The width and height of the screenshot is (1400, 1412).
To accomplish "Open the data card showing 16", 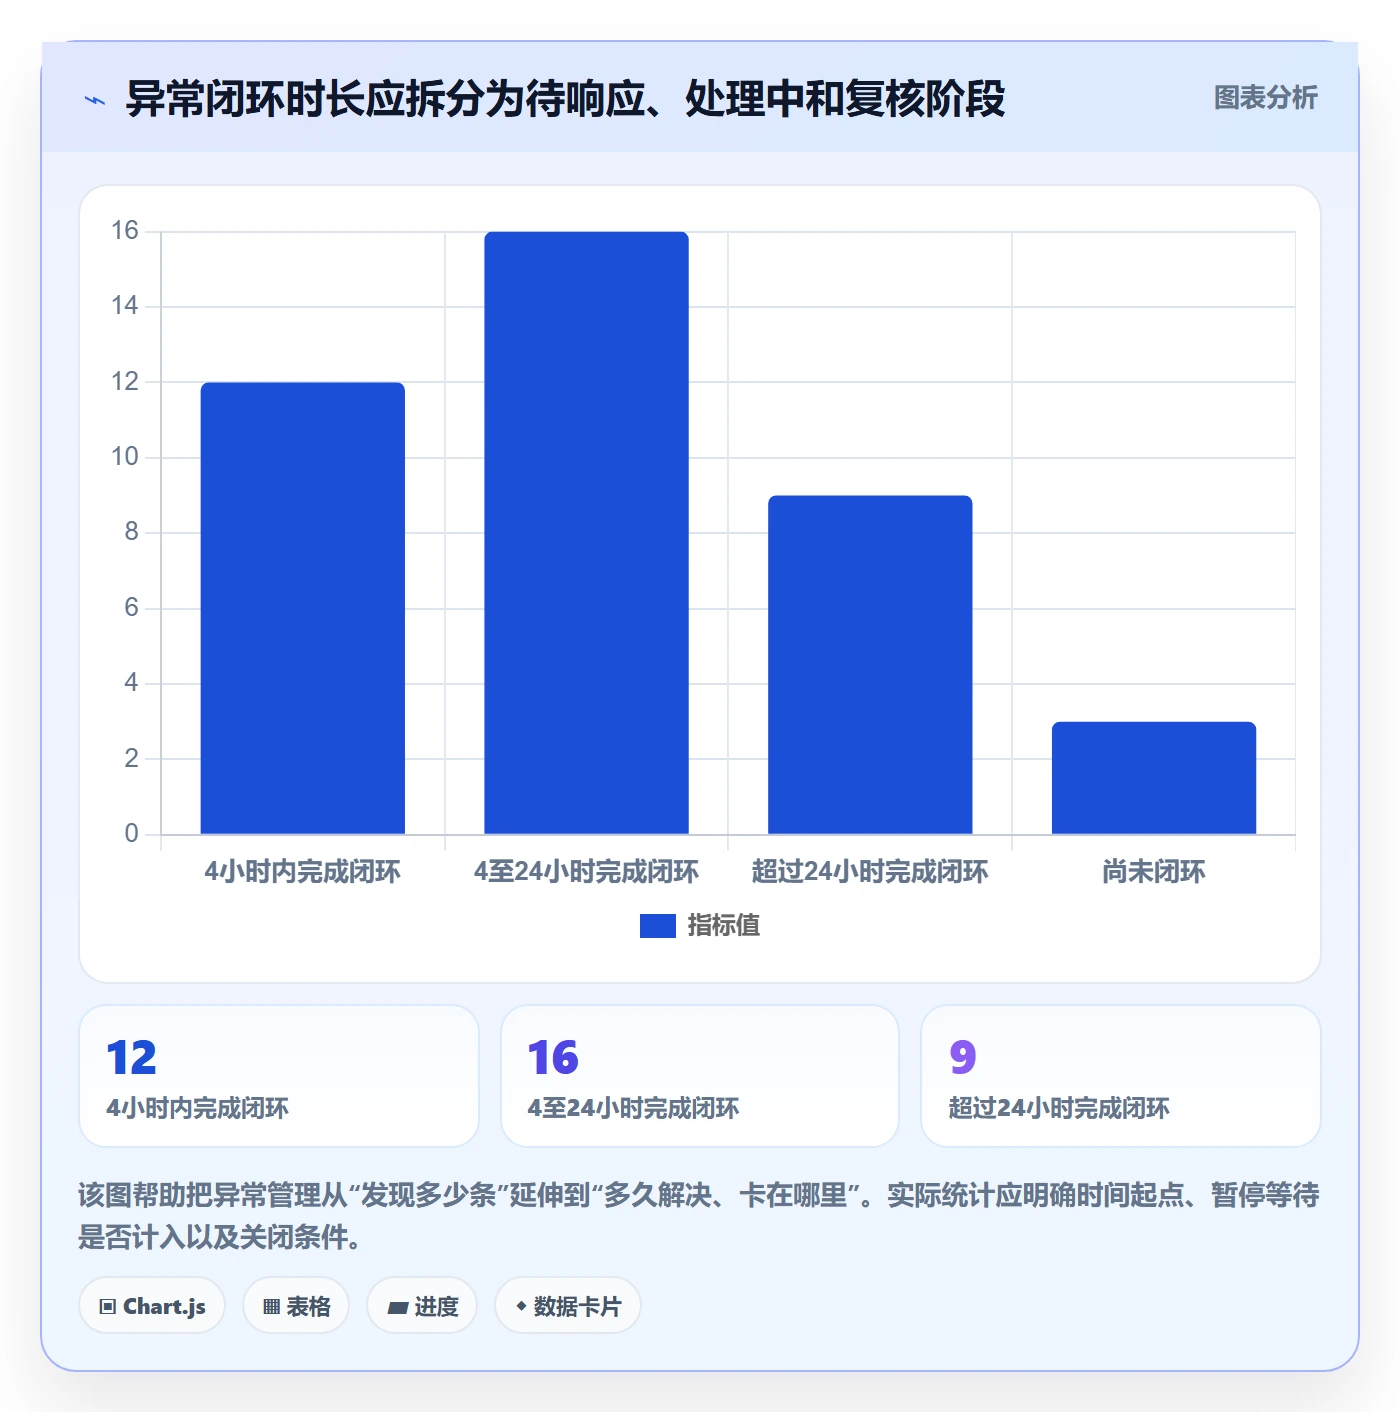I will (700, 1076).
